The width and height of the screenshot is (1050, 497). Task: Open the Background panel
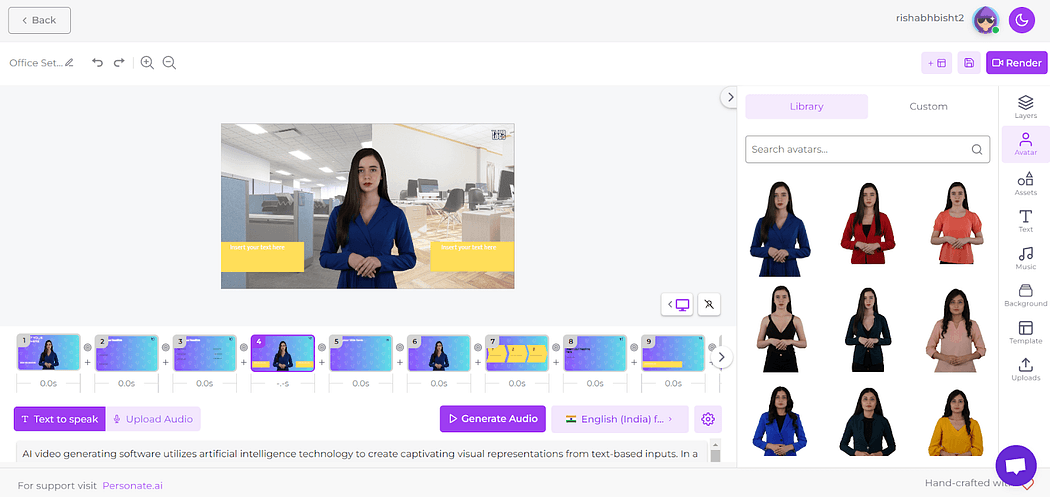click(x=1025, y=296)
